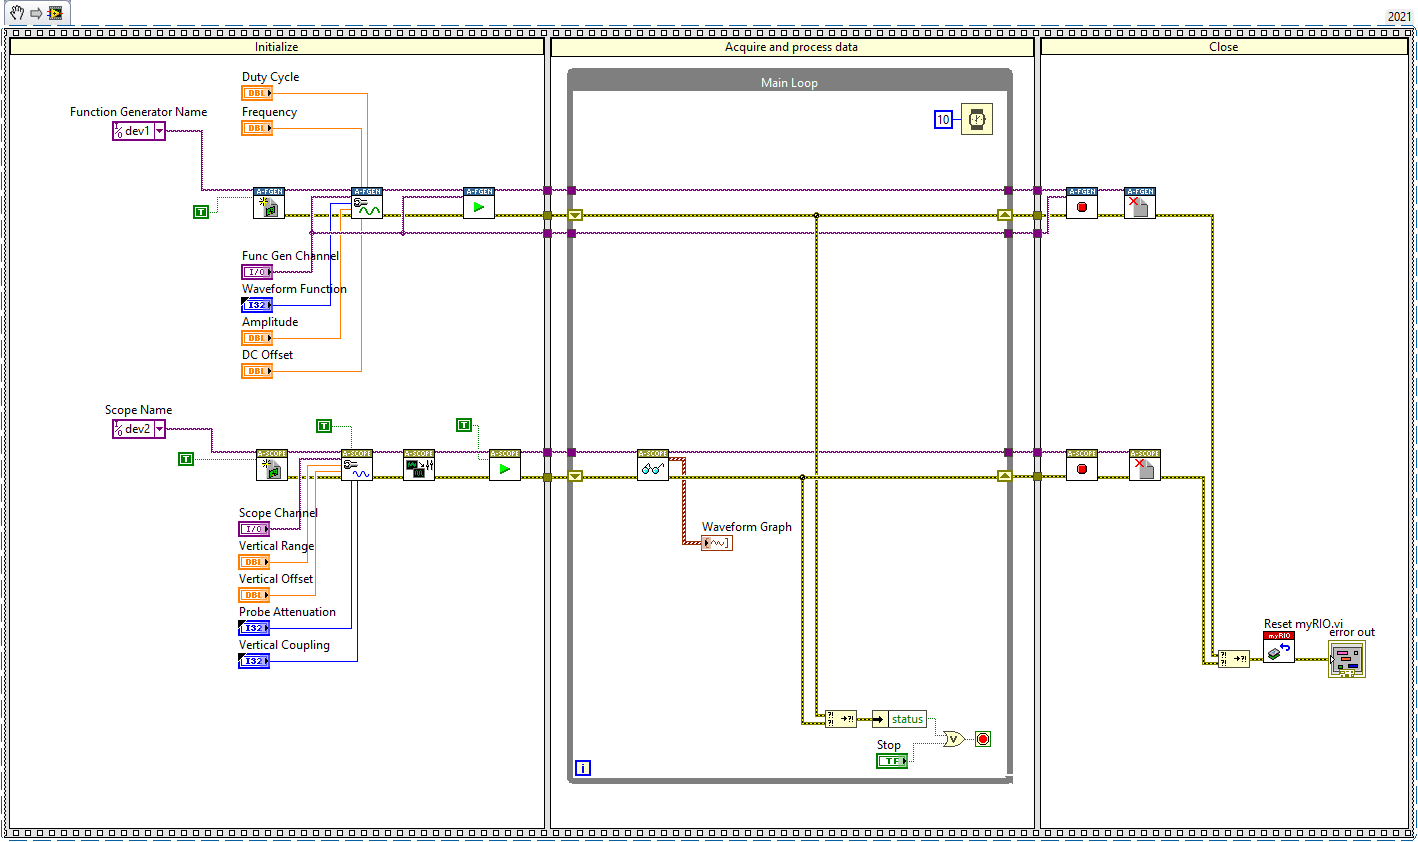Open the Scope Name dev2 dropdown
The image size is (1418, 842).
(x=159, y=429)
